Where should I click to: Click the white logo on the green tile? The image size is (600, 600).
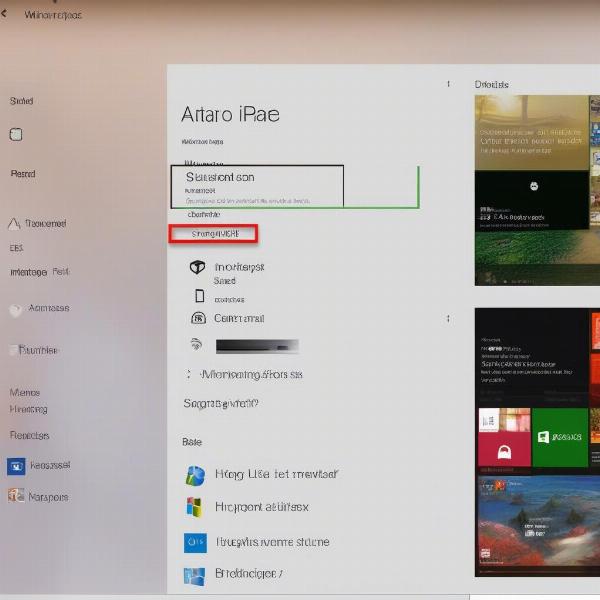point(543,437)
